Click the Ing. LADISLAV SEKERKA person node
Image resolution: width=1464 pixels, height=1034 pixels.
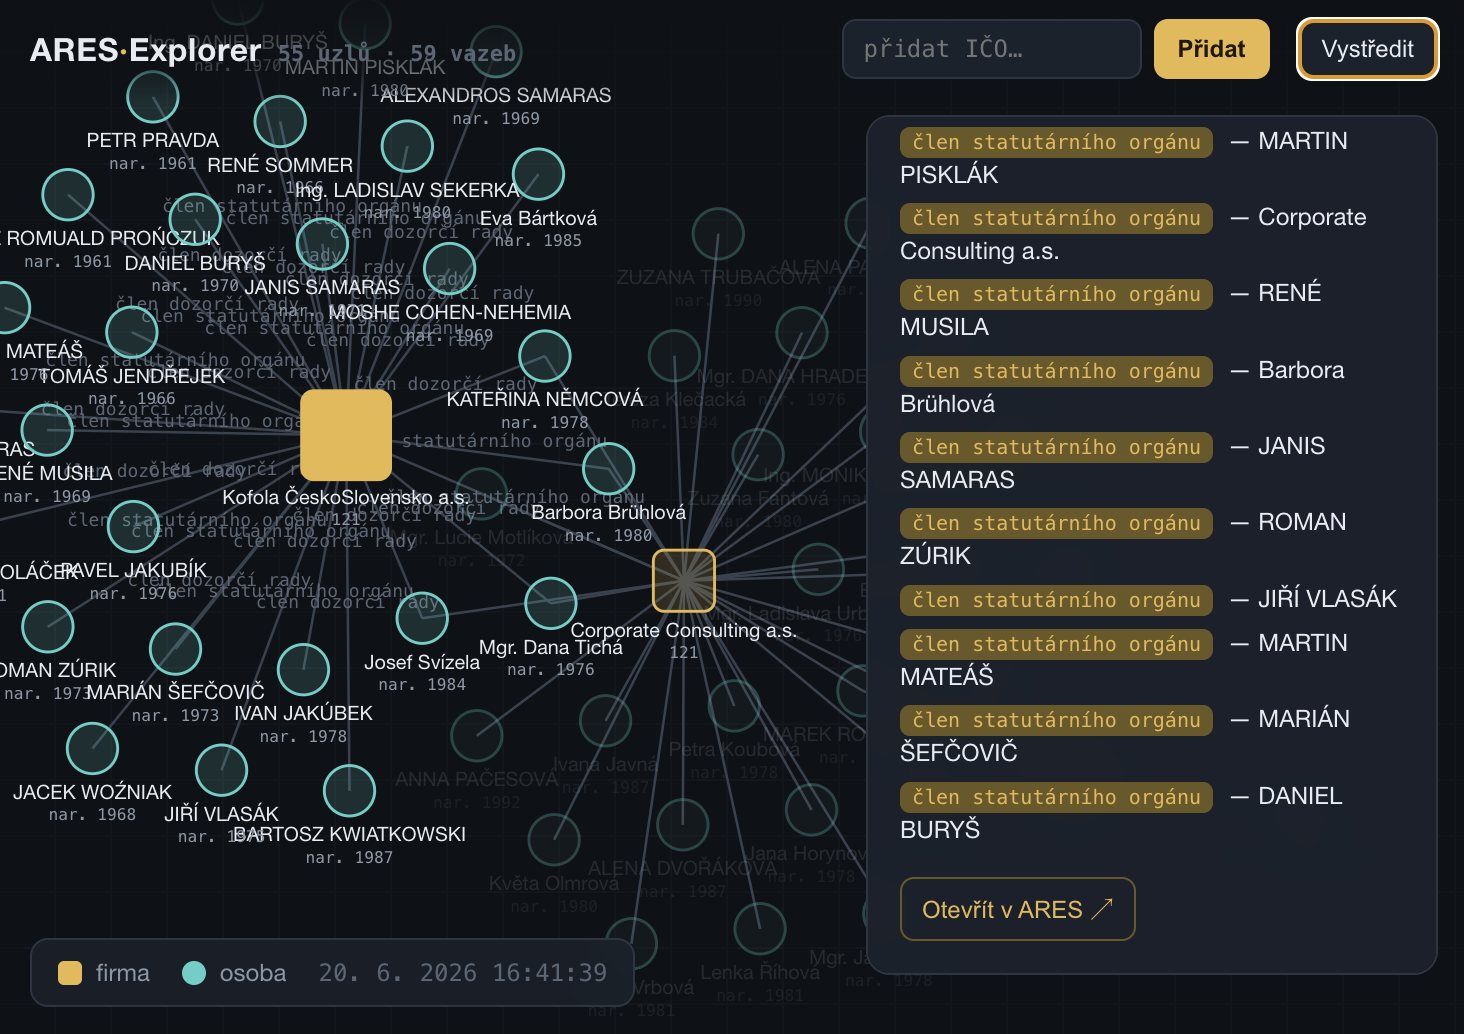(407, 146)
